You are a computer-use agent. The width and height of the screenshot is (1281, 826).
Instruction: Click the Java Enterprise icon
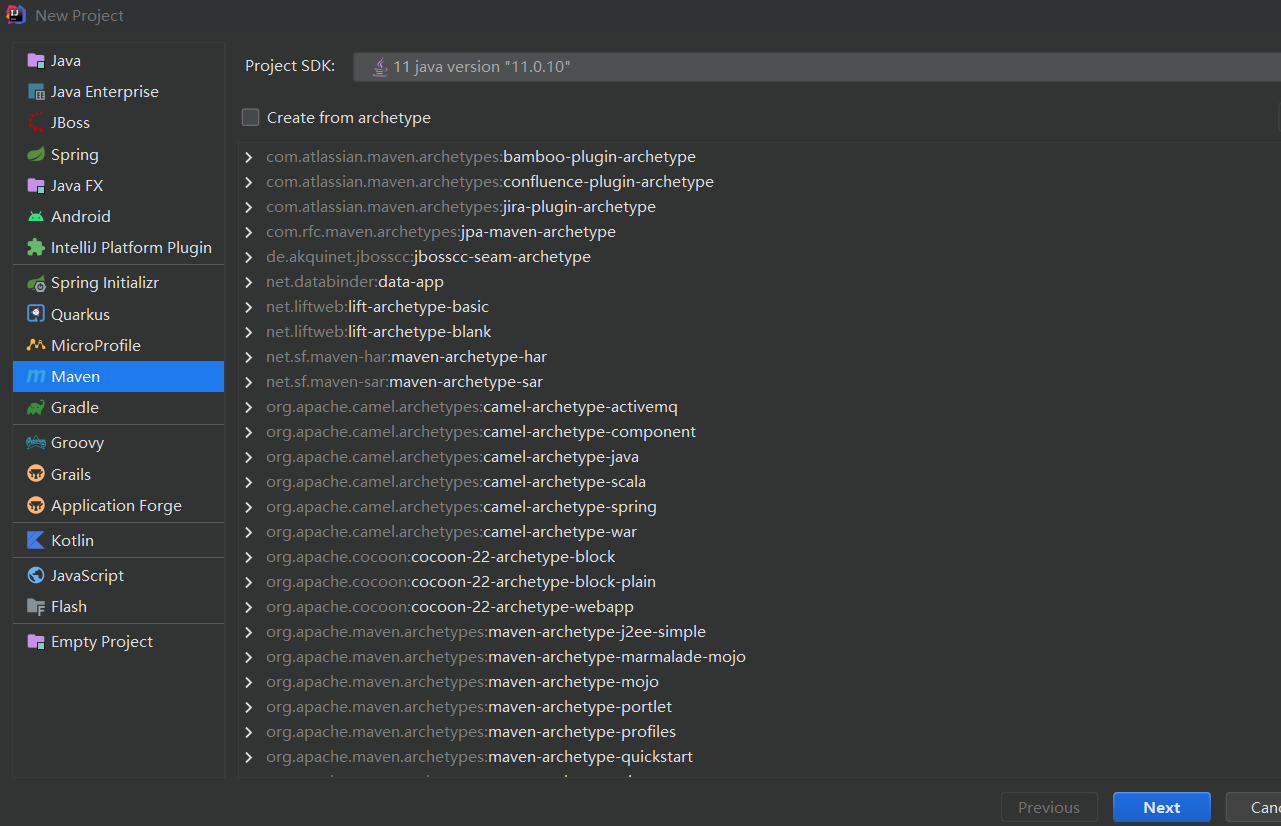coord(36,92)
